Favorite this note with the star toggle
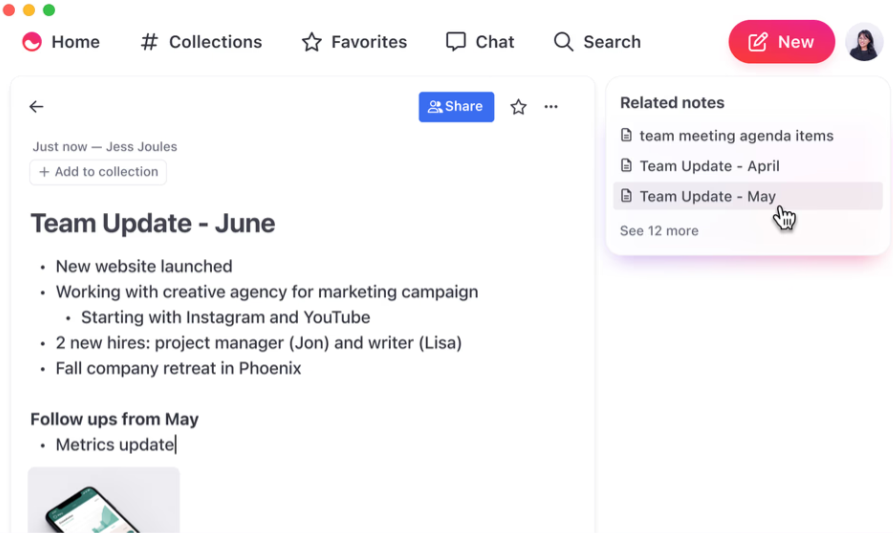 (518, 106)
